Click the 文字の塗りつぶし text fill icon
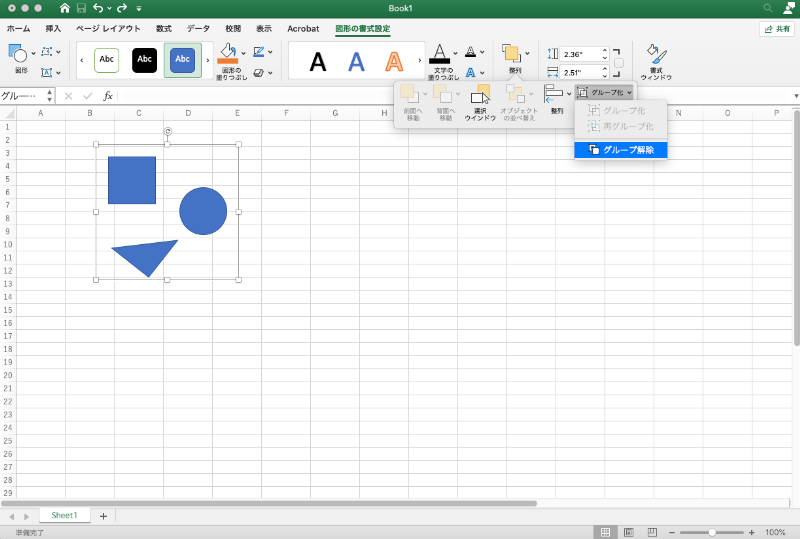 (439, 54)
